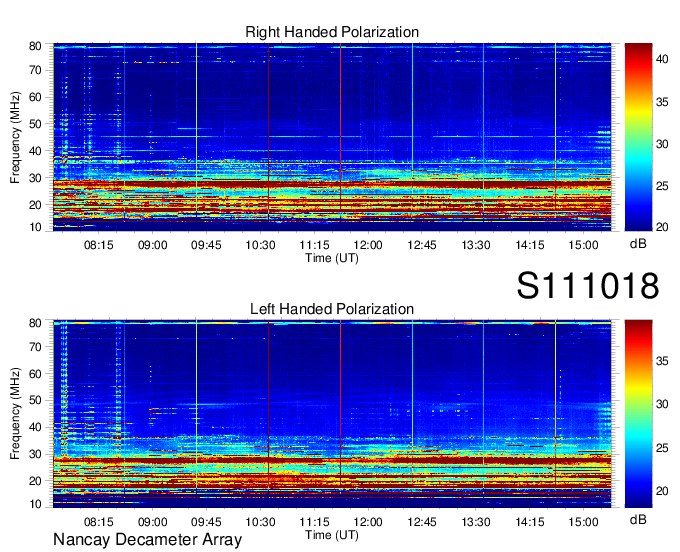This screenshot has height=552, width=680.
Task: Click the Right Handed Polarization spectrogram image
Action: coord(332,137)
